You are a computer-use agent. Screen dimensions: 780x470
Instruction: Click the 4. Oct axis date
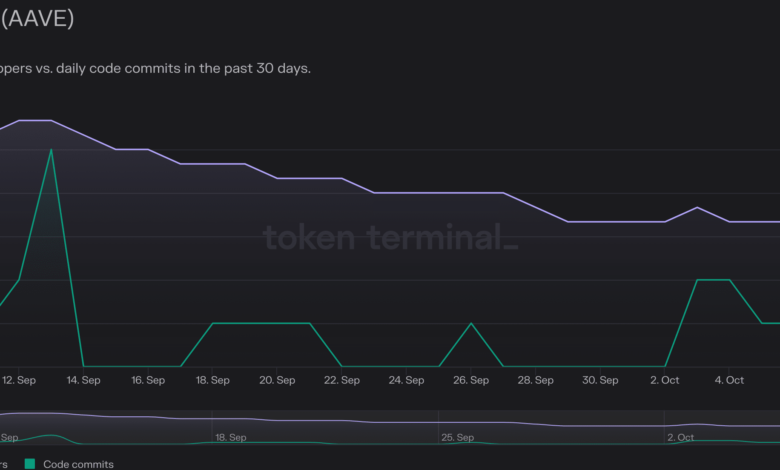click(x=729, y=380)
